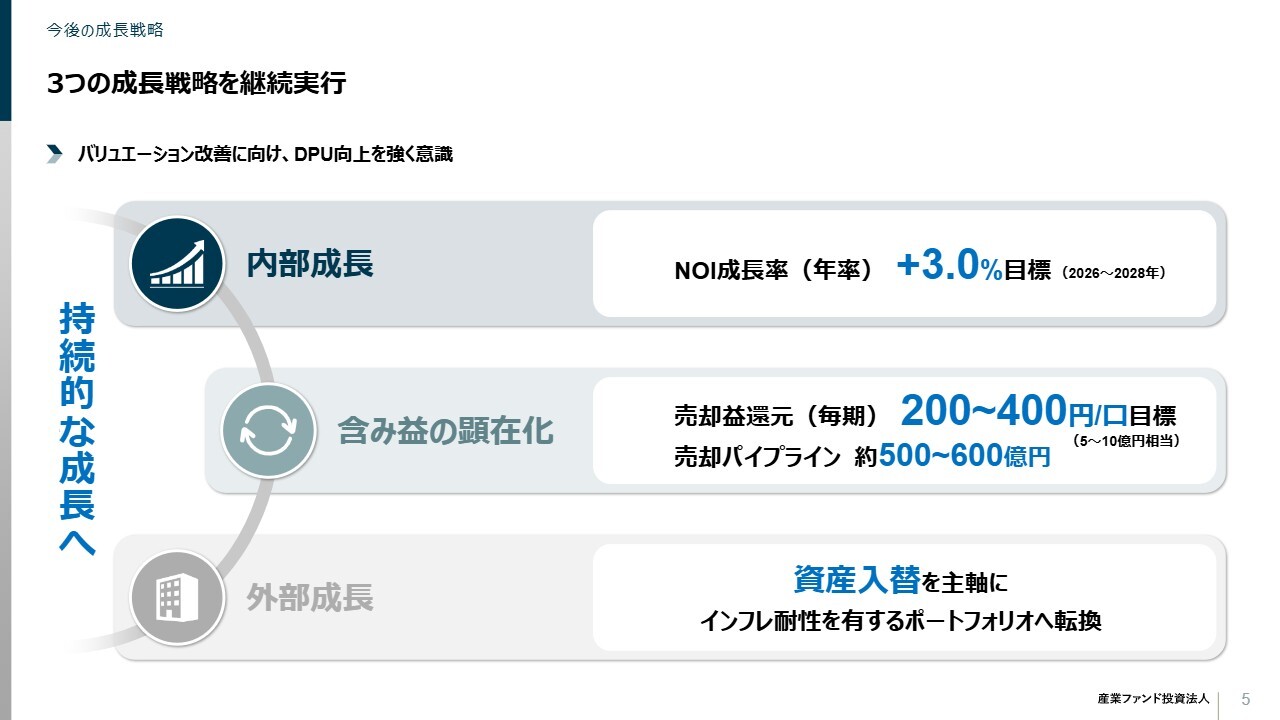
Task: Click the highlighted 資産入替 text
Action: (x=856, y=579)
